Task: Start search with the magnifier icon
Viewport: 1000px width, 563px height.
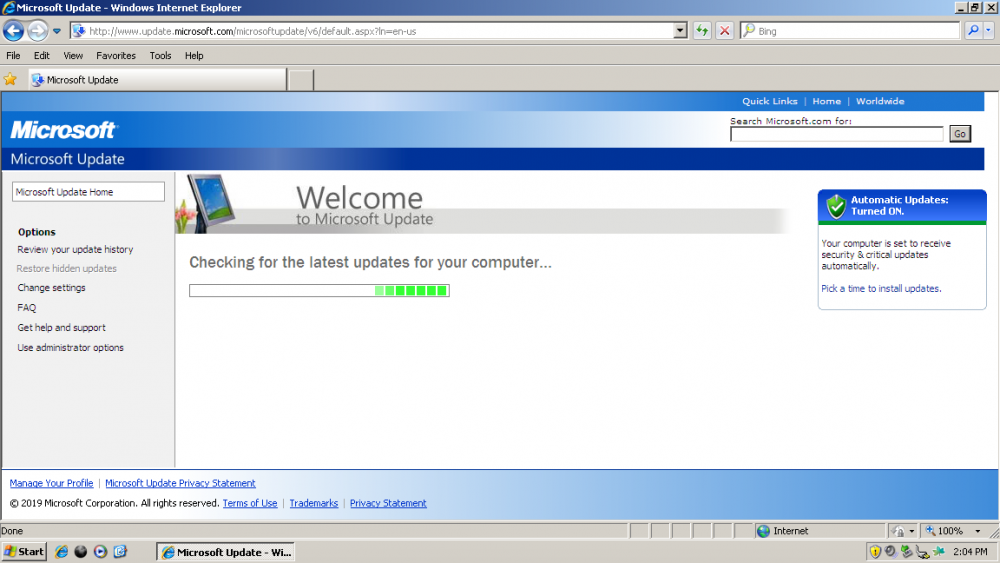Action: point(973,31)
